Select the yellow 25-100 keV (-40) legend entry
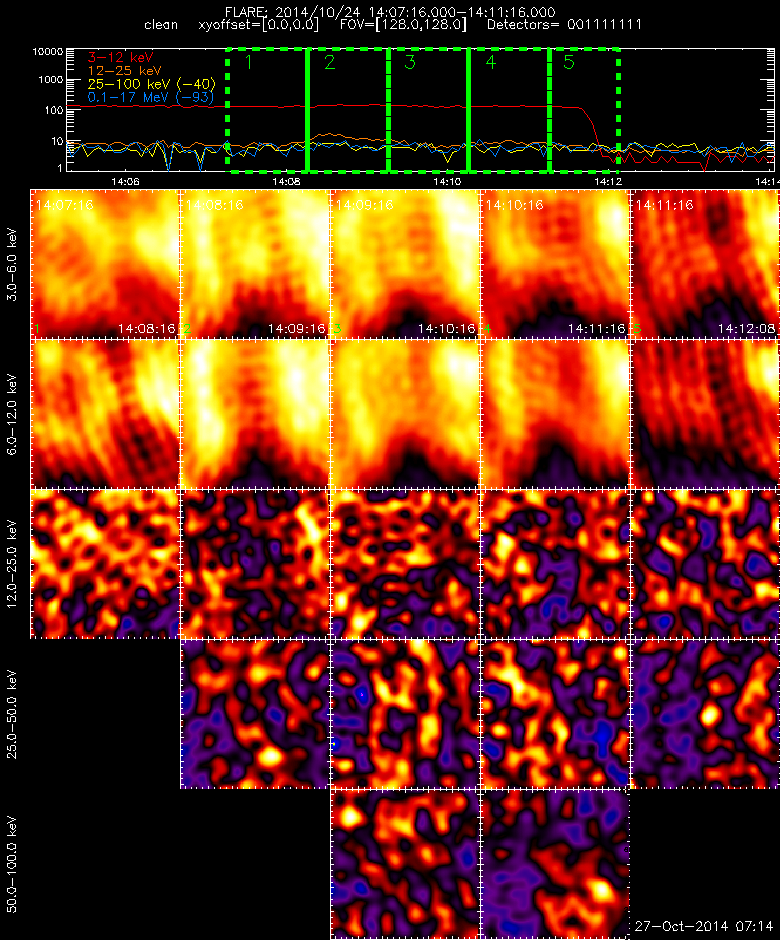This screenshot has height=940, width=780. (x=152, y=84)
